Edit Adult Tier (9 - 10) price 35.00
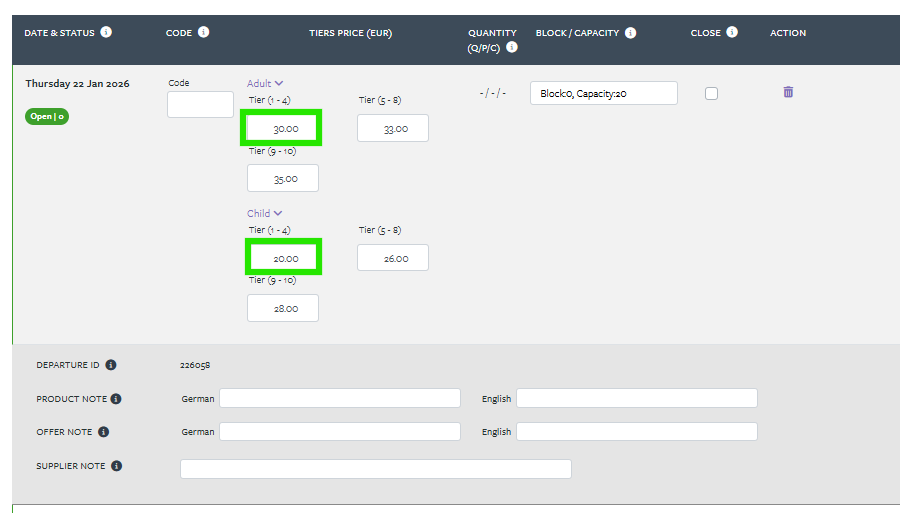Image resolution: width=920 pixels, height=513 pixels. pyautogui.click(x=283, y=178)
